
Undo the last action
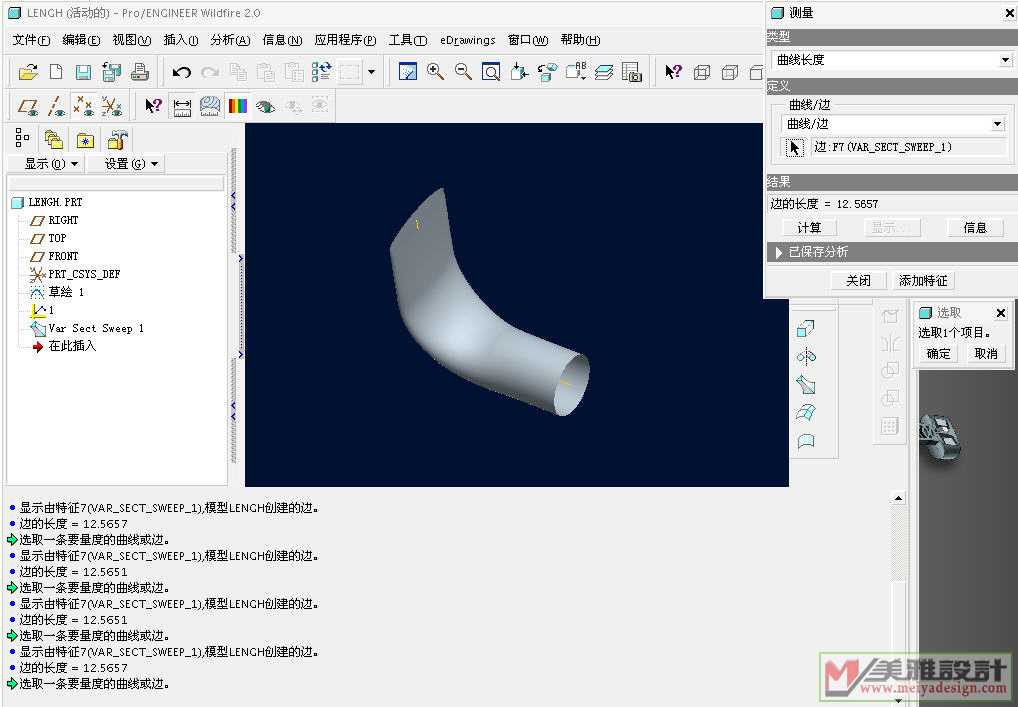[181, 71]
